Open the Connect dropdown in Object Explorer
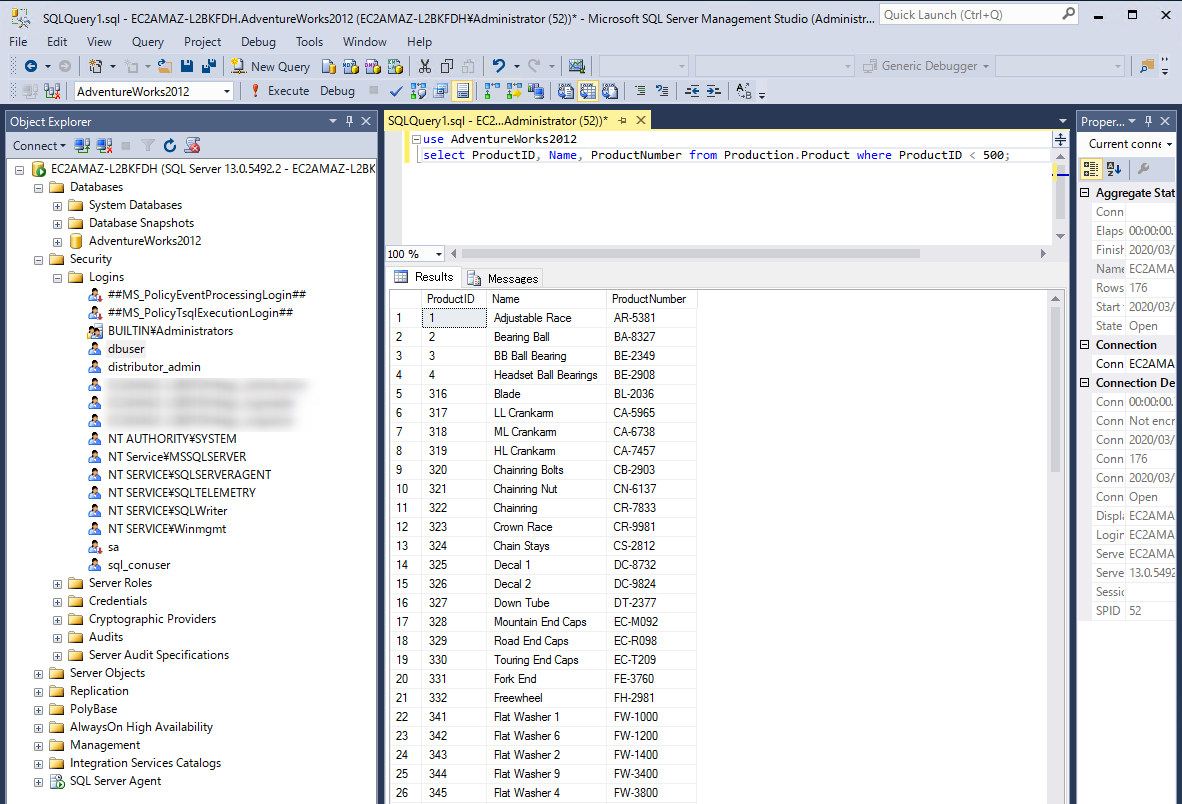1182x804 pixels. (39, 145)
